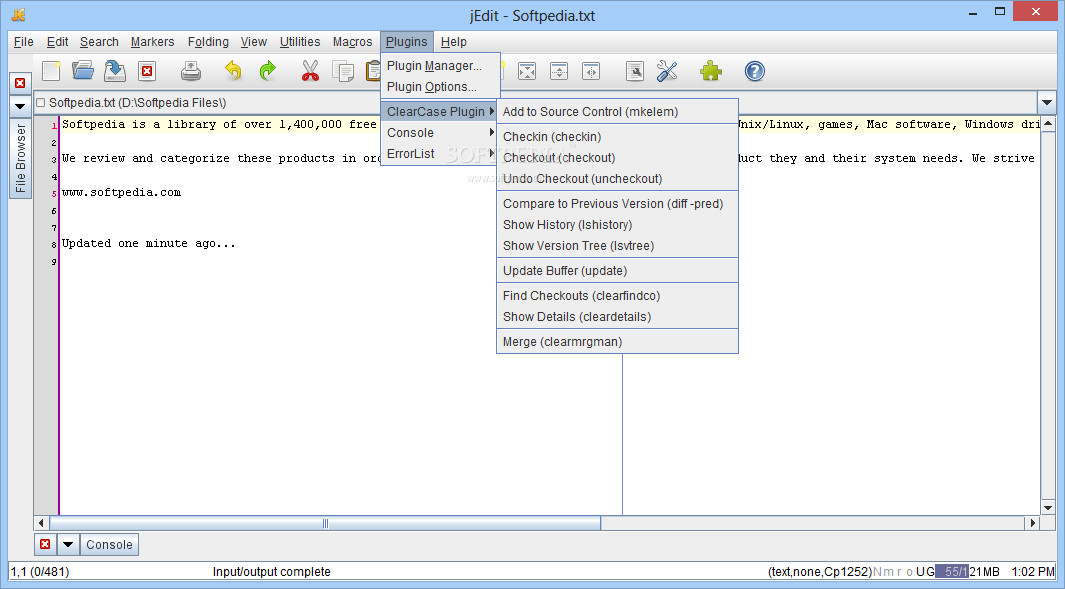
Task: Open the Utilities menu
Action: [300, 41]
